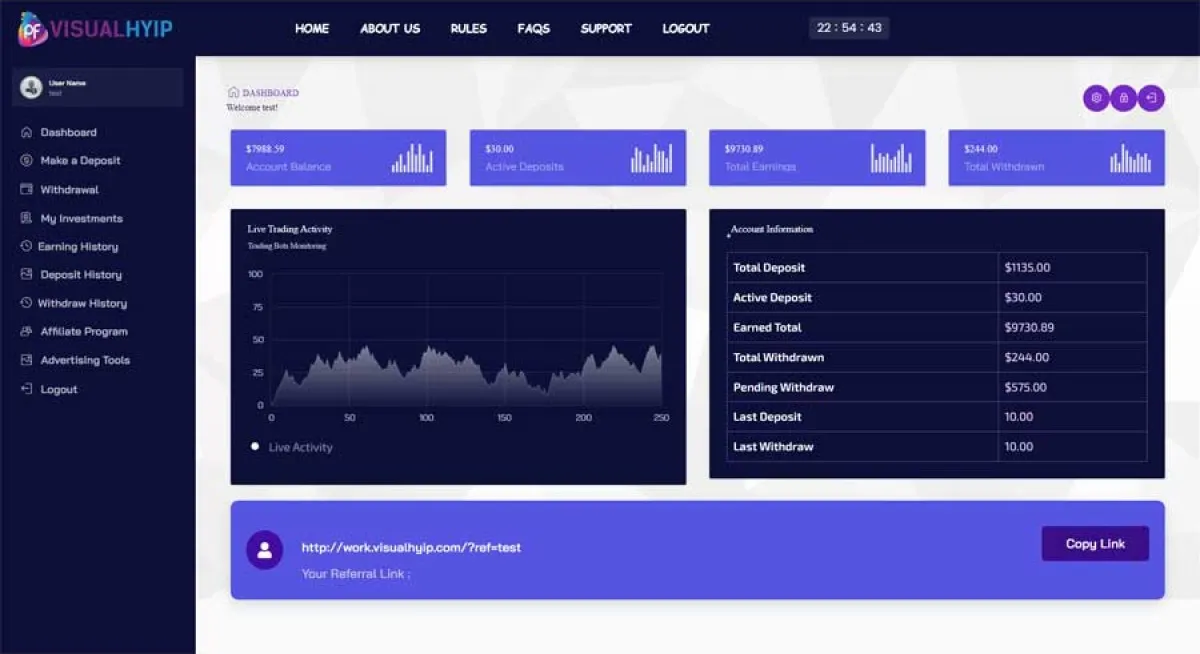Click the Welcome test! greeting text

click(x=252, y=107)
